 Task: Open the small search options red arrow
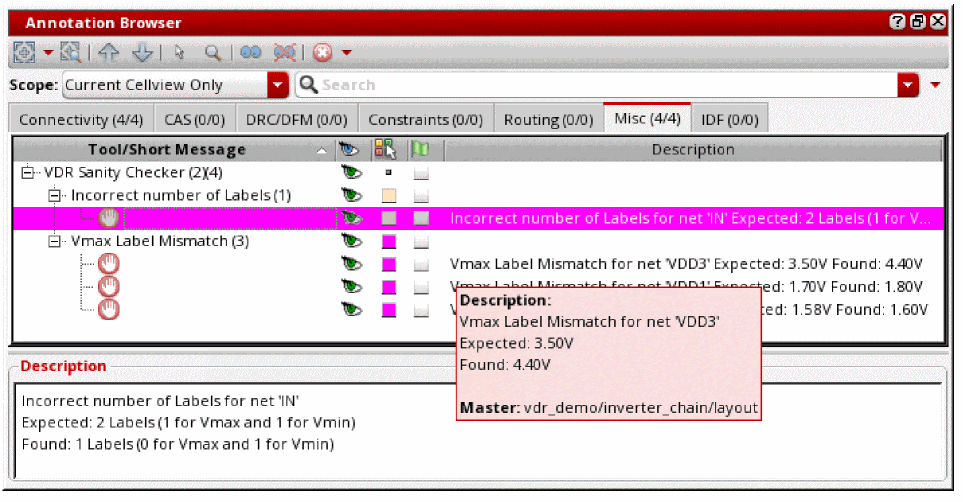(935, 85)
